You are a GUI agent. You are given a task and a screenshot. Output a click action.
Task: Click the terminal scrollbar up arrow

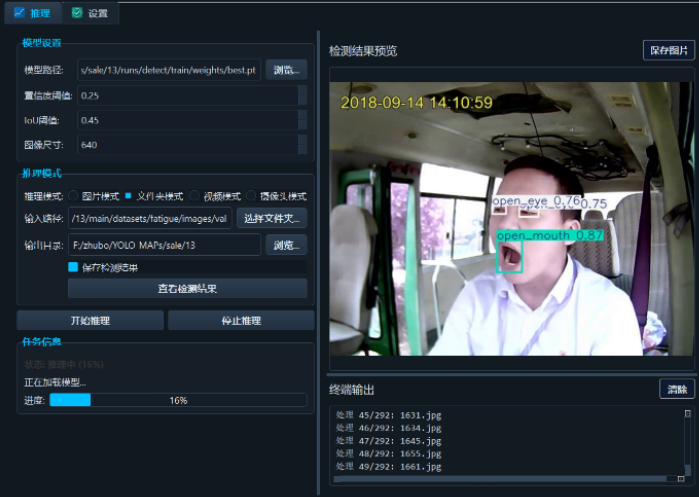[687, 414]
